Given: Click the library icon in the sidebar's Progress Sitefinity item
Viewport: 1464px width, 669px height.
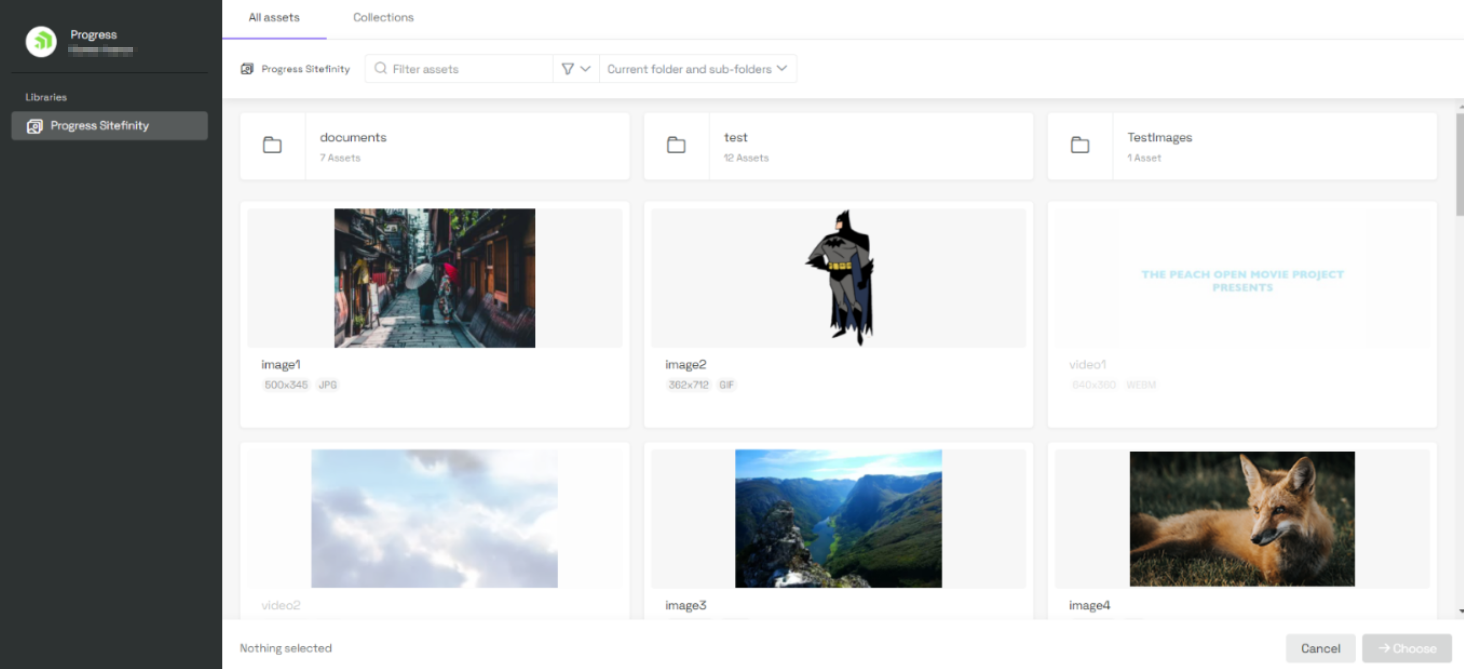Looking at the screenshot, I should [34, 126].
